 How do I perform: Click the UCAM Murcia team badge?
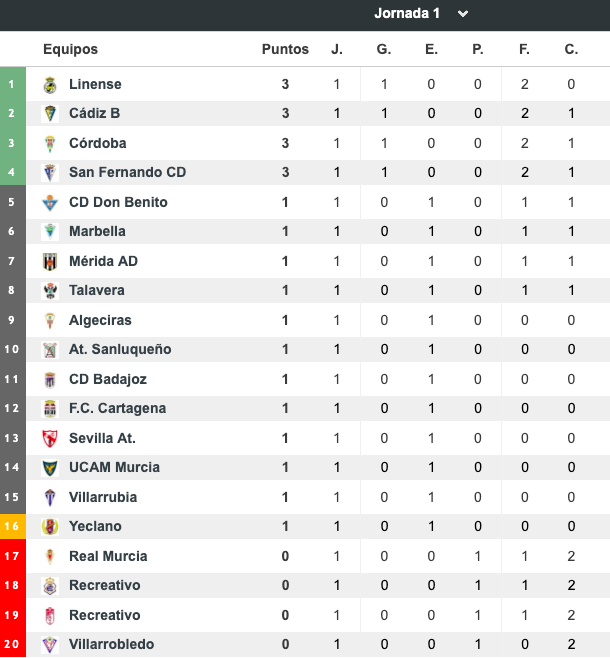[x=50, y=468]
